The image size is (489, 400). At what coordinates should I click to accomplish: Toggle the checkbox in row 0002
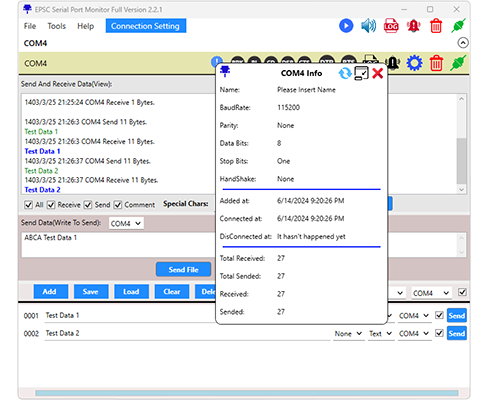tap(439, 333)
